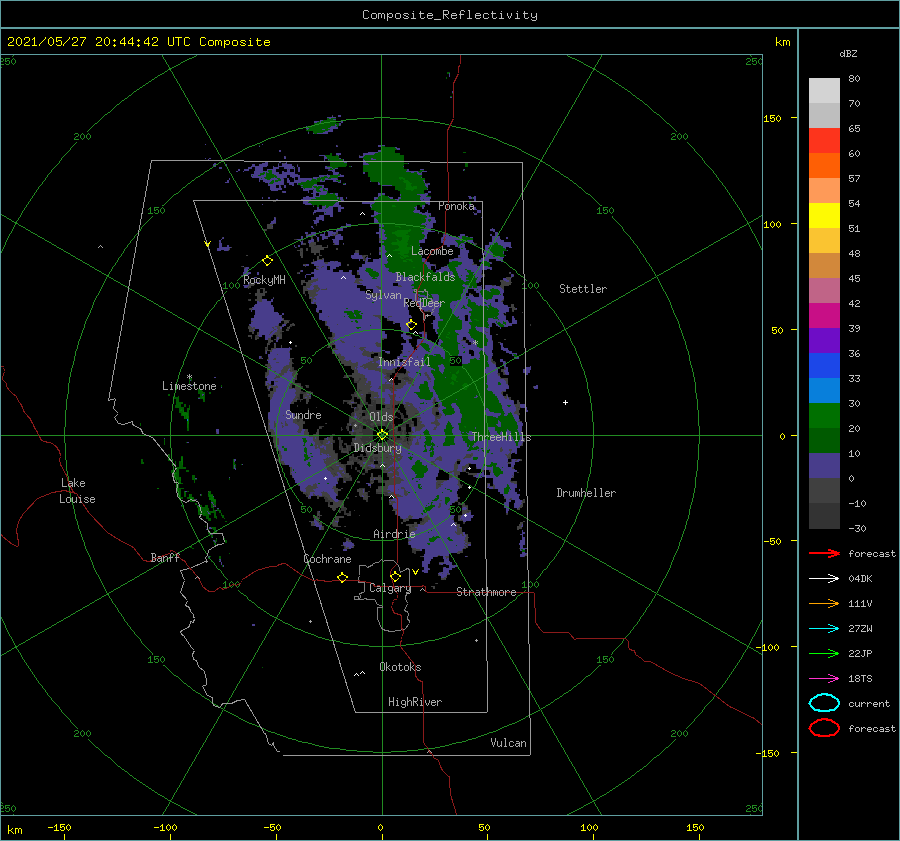
Task: Click the Vulcan city label
Action: [508, 743]
